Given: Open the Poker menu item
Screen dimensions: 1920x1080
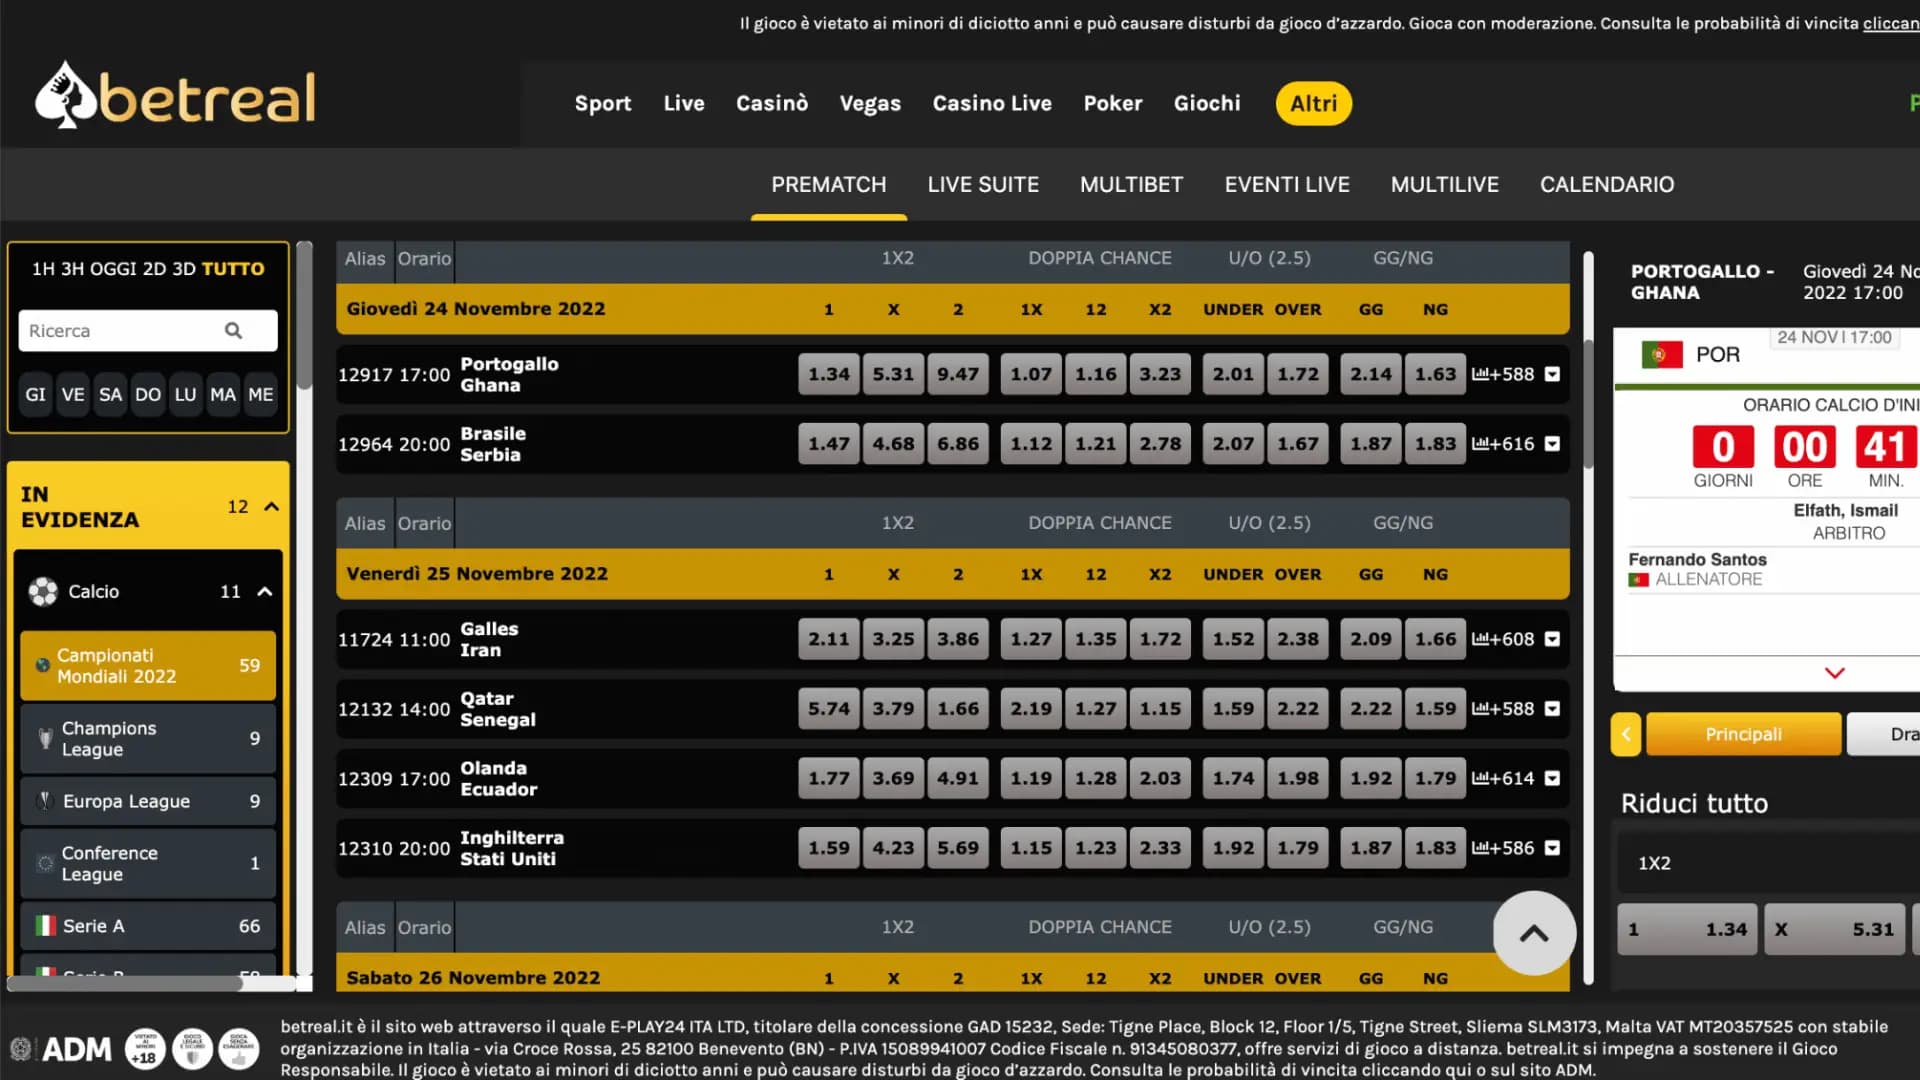Looking at the screenshot, I should 1113,103.
